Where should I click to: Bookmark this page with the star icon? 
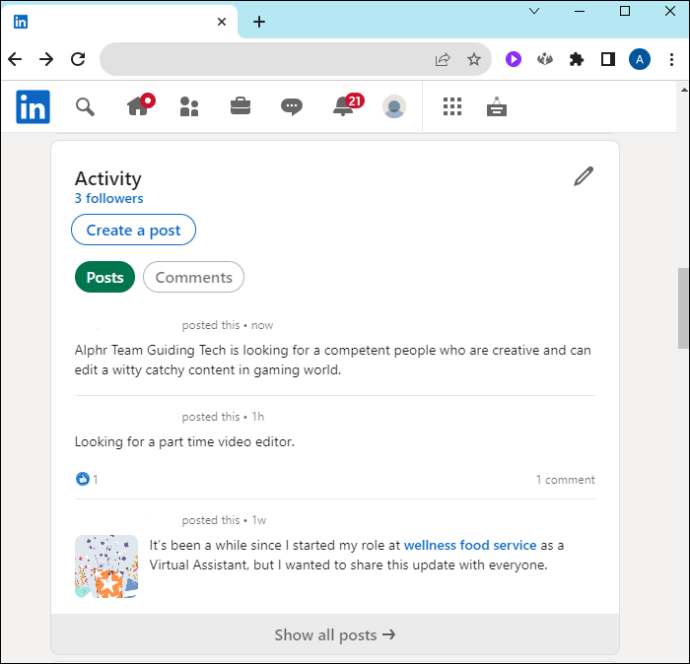[x=474, y=59]
